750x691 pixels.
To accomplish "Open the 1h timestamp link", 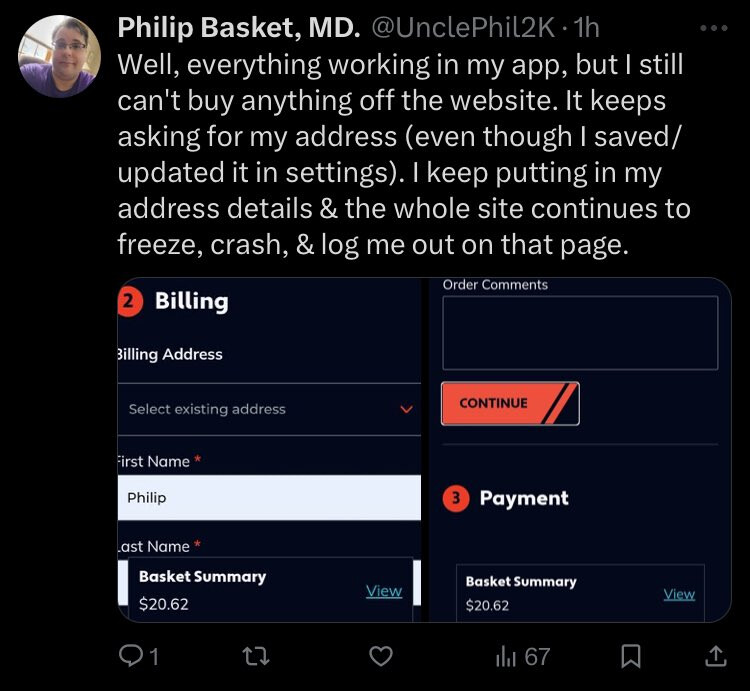I will tap(586, 28).
